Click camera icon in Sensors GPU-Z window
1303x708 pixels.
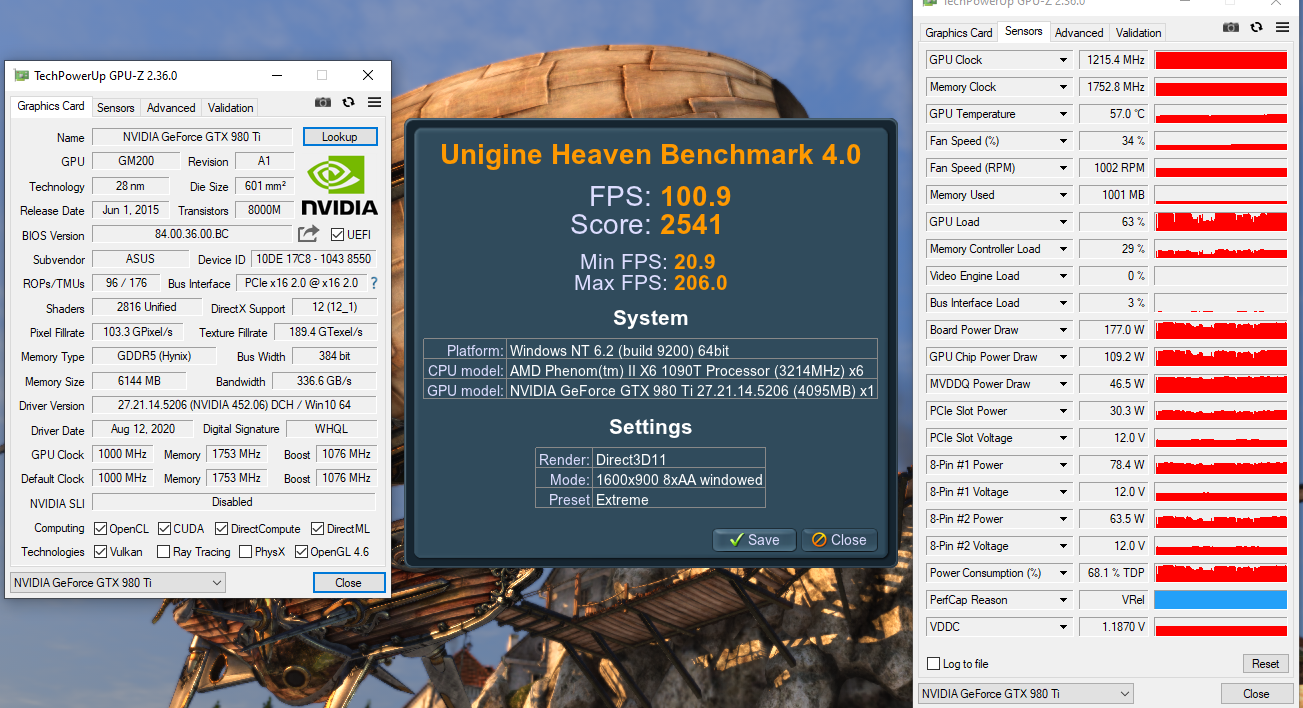click(x=1232, y=27)
